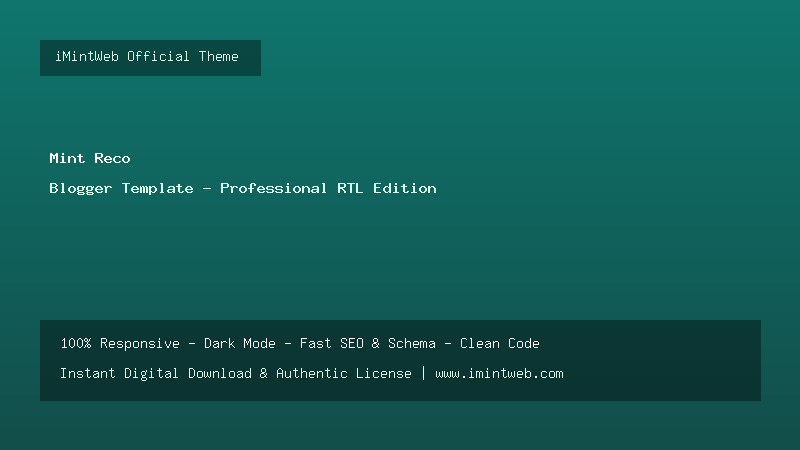Viewport: 800px width, 450px height.
Task: Select the Authentic License text
Action: (x=343, y=373)
